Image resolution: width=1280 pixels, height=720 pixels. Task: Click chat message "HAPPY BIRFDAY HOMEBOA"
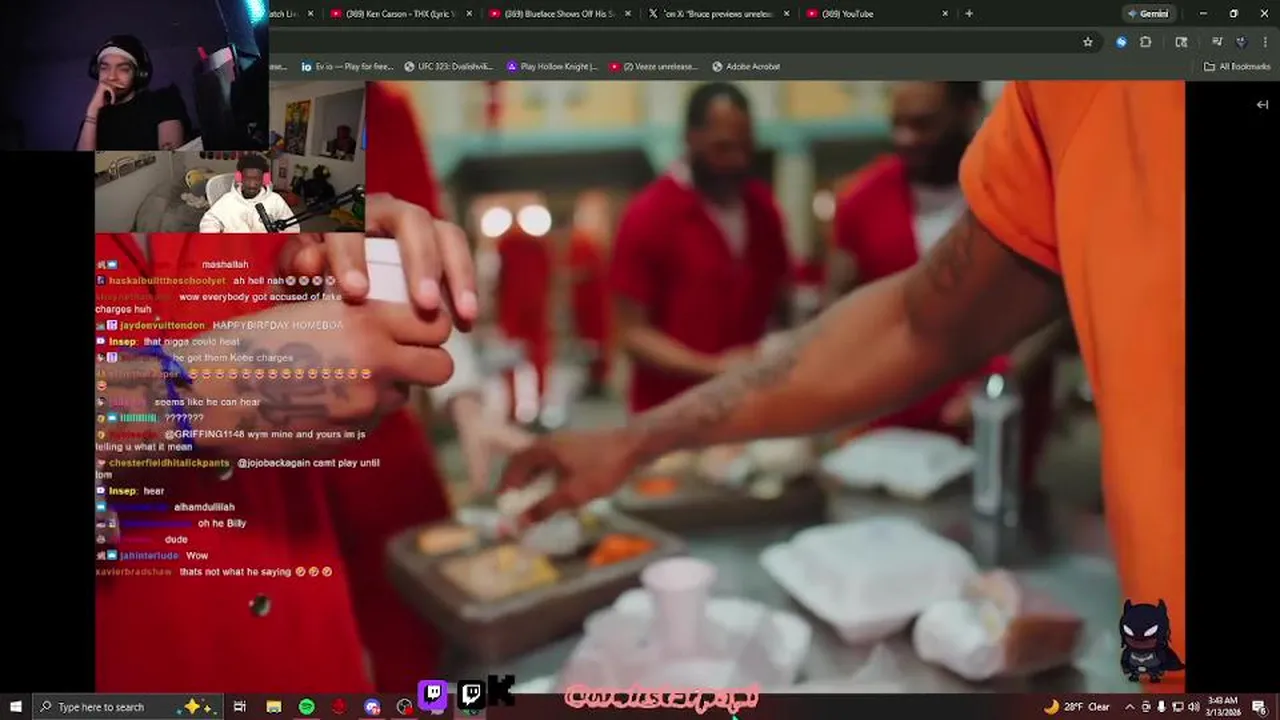click(278, 326)
